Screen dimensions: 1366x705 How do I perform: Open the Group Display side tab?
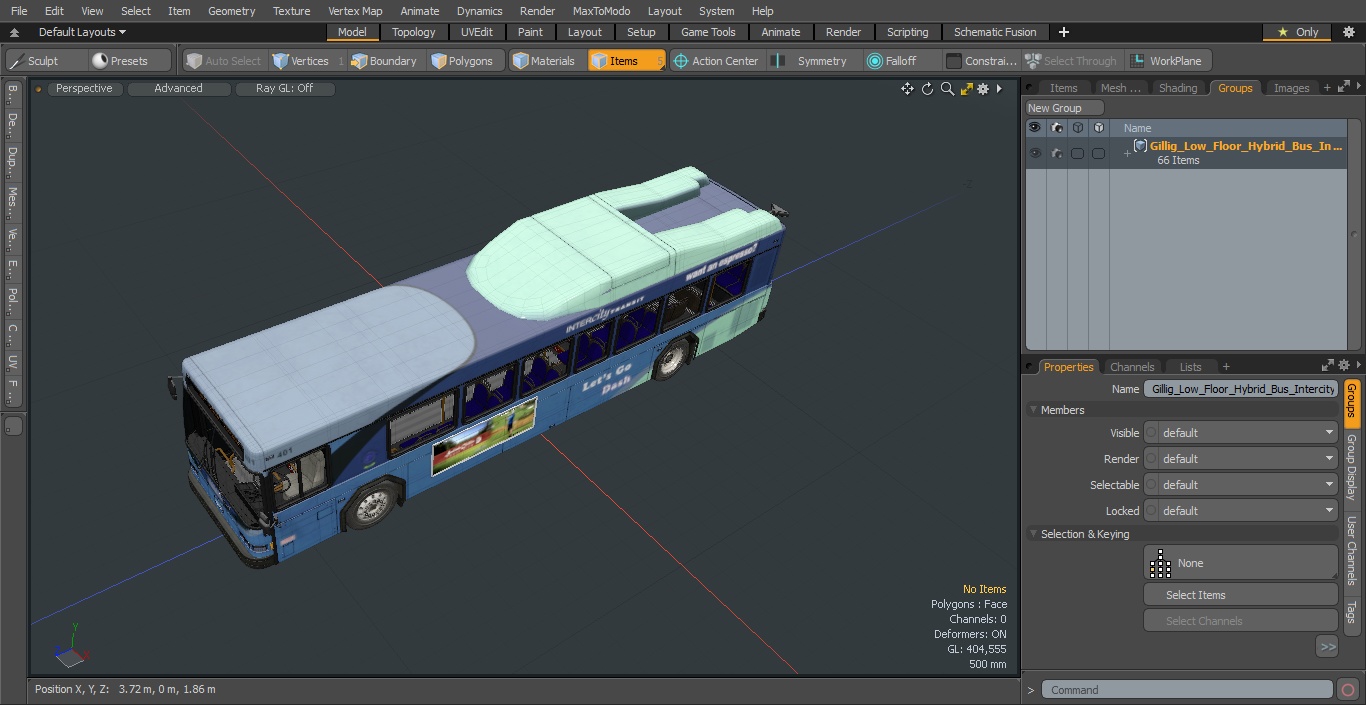tap(1351, 469)
